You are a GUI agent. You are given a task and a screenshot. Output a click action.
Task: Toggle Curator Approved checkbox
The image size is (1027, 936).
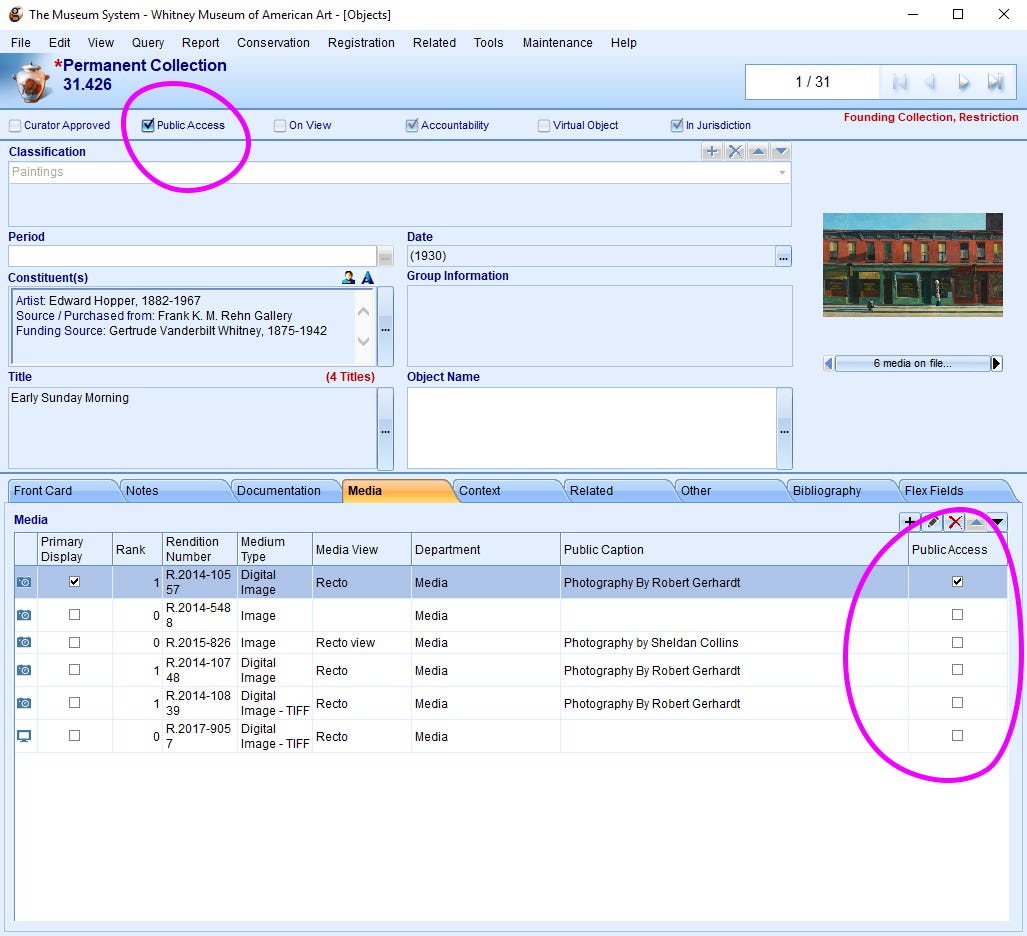pyautogui.click(x=15, y=125)
